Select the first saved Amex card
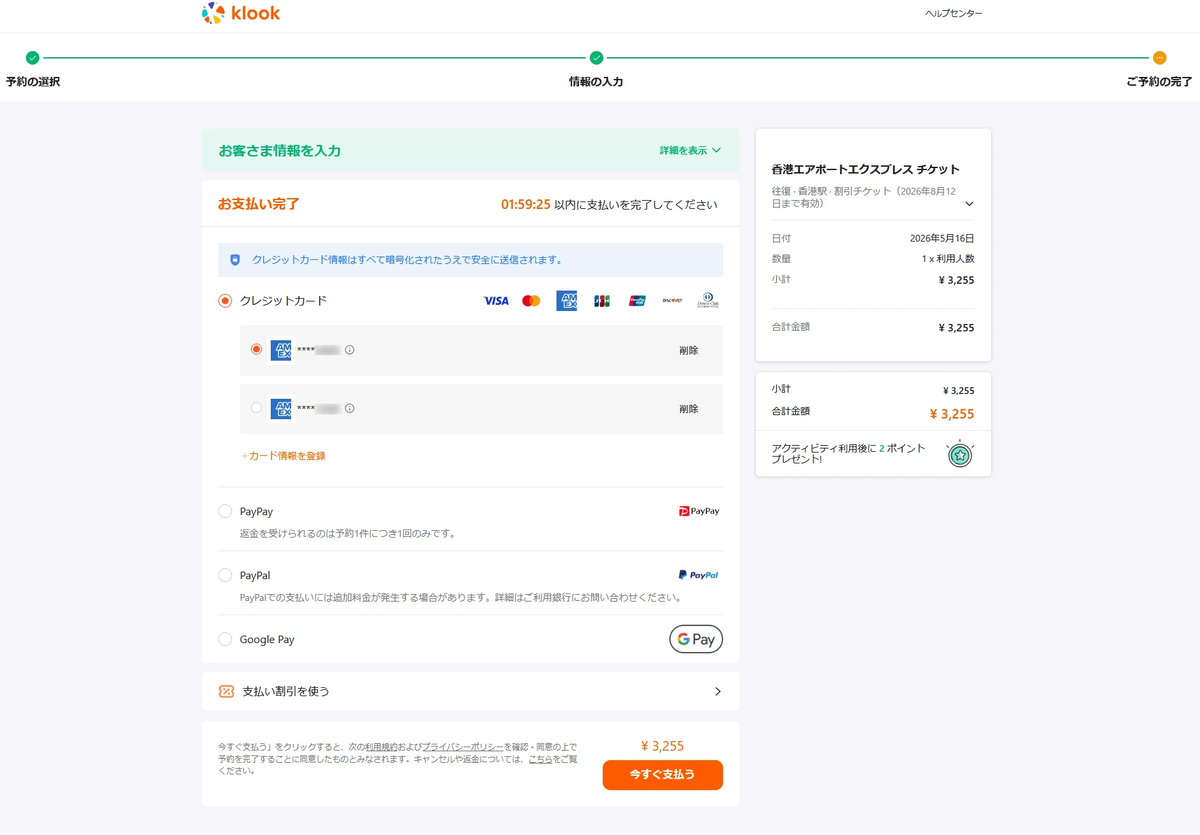 257,350
